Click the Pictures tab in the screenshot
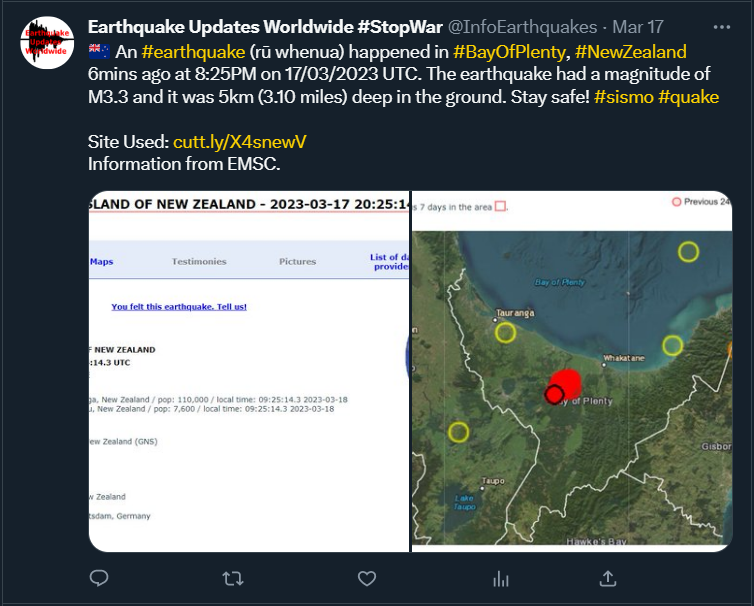 tap(297, 262)
